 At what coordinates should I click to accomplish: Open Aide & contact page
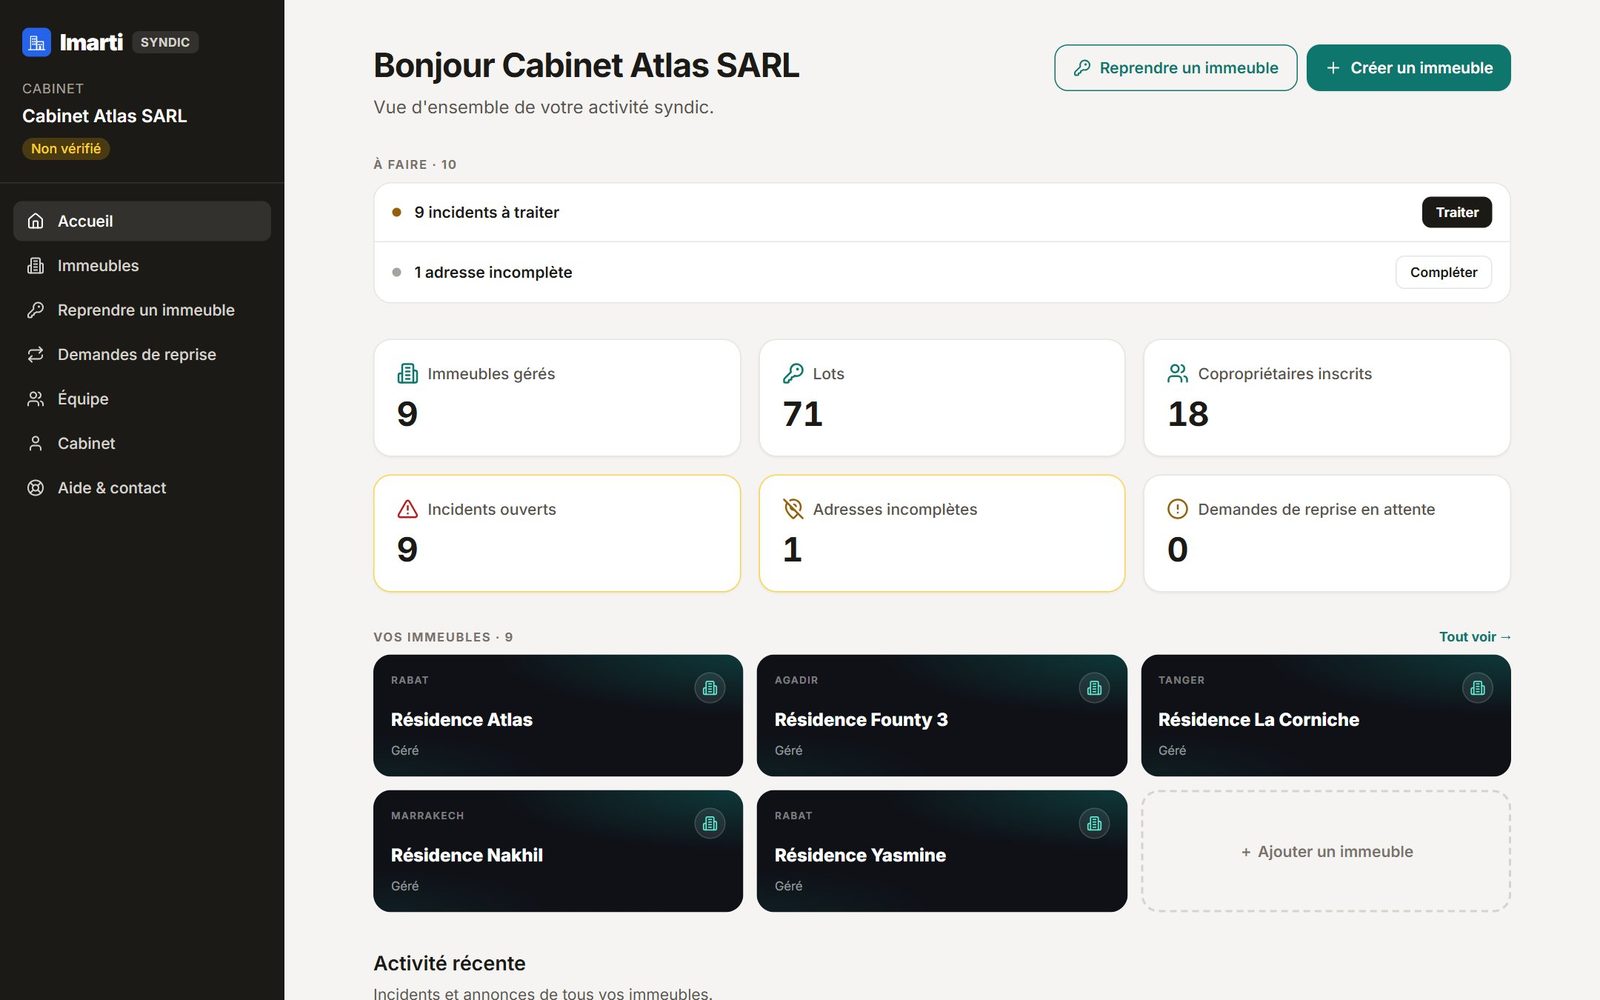142,488
